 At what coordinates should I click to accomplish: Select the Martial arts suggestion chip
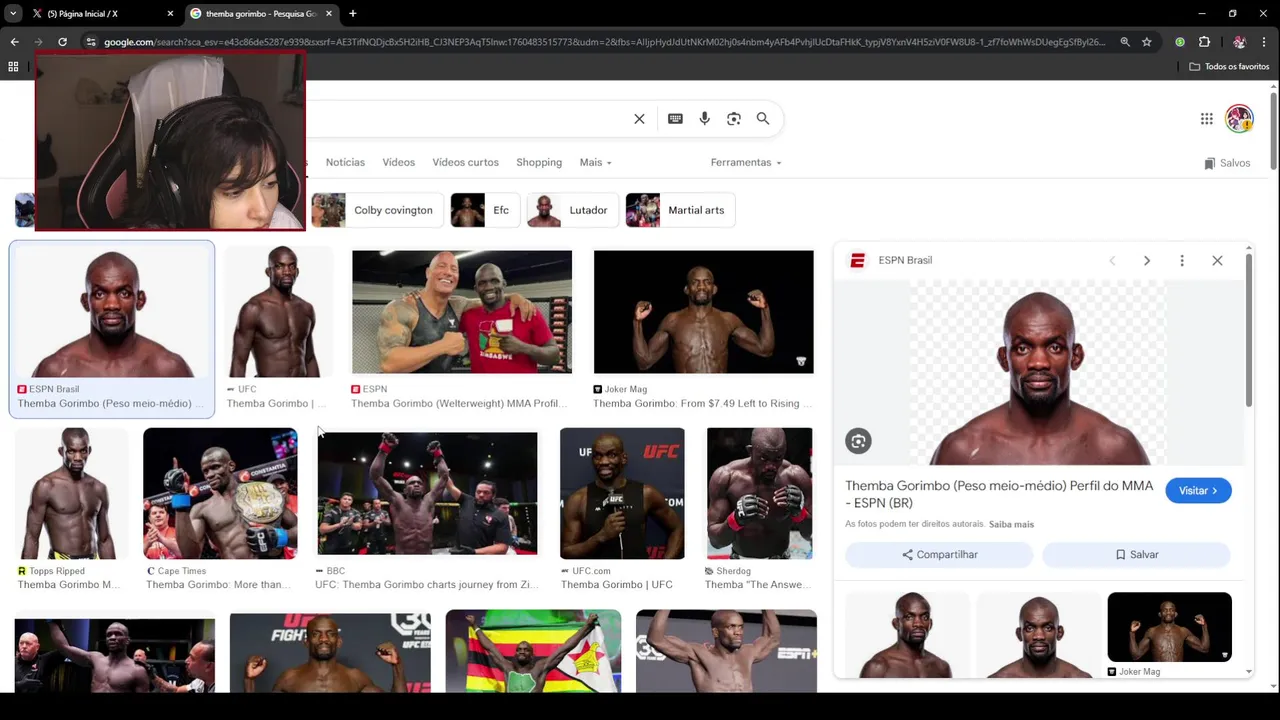click(x=680, y=210)
